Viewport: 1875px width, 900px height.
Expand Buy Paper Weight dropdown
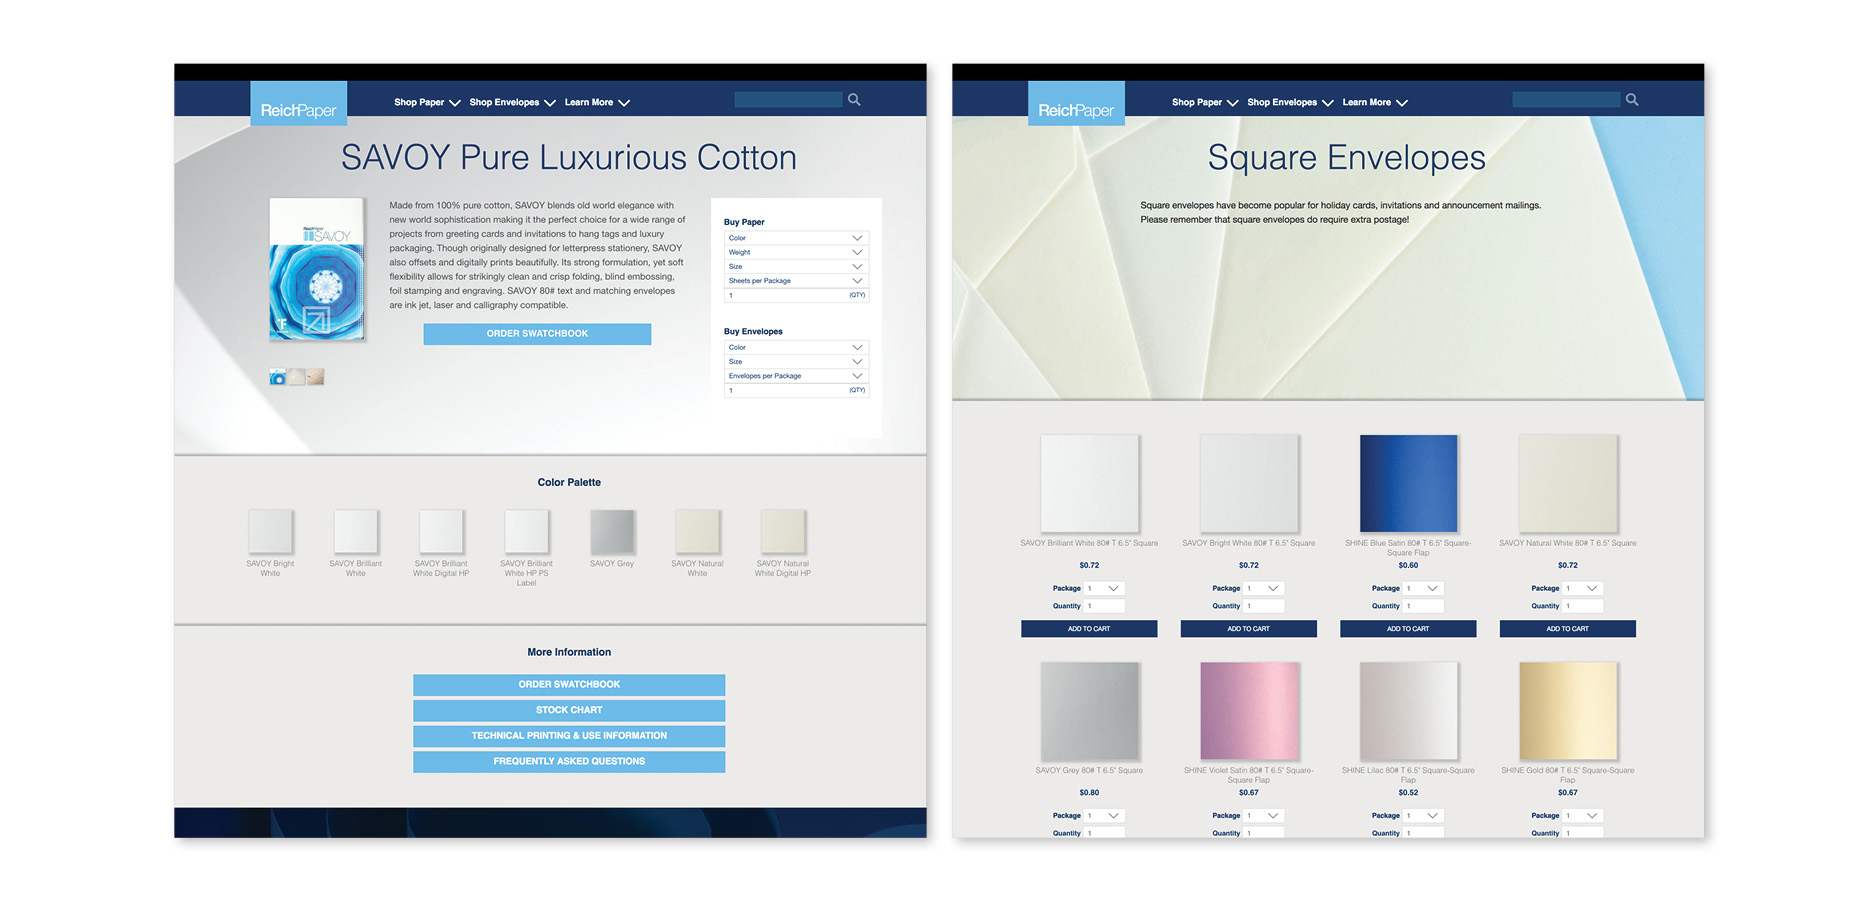point(796,252)
